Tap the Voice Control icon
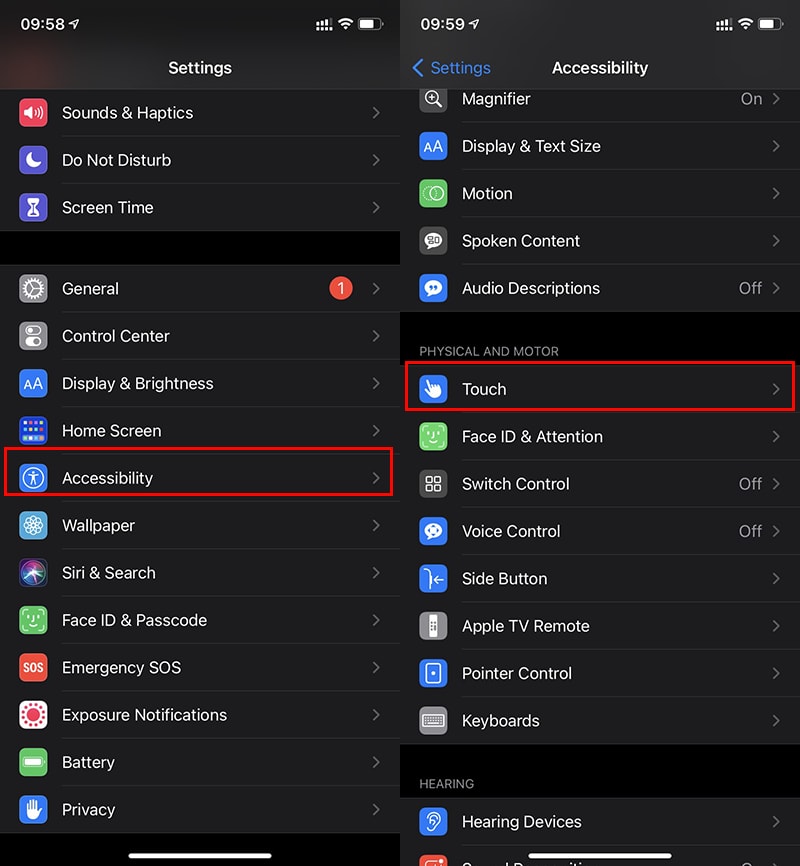 pyautogui.click(x=433, y=531)
